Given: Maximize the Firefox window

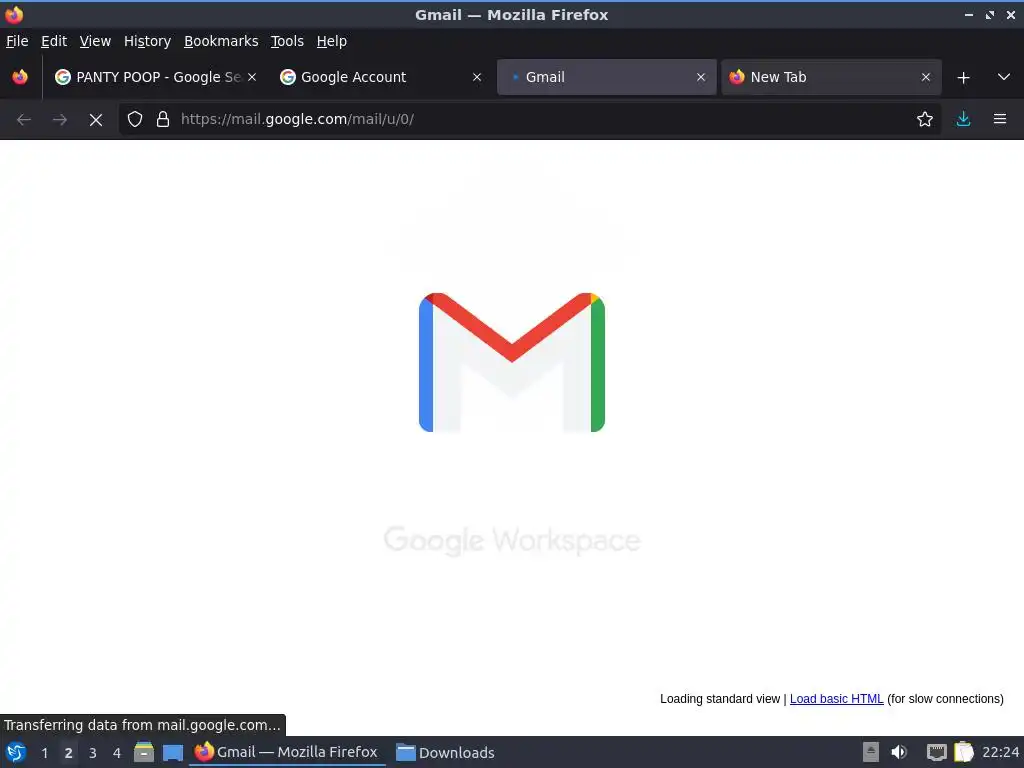Looking at the screenshot, I should [990, 14].
